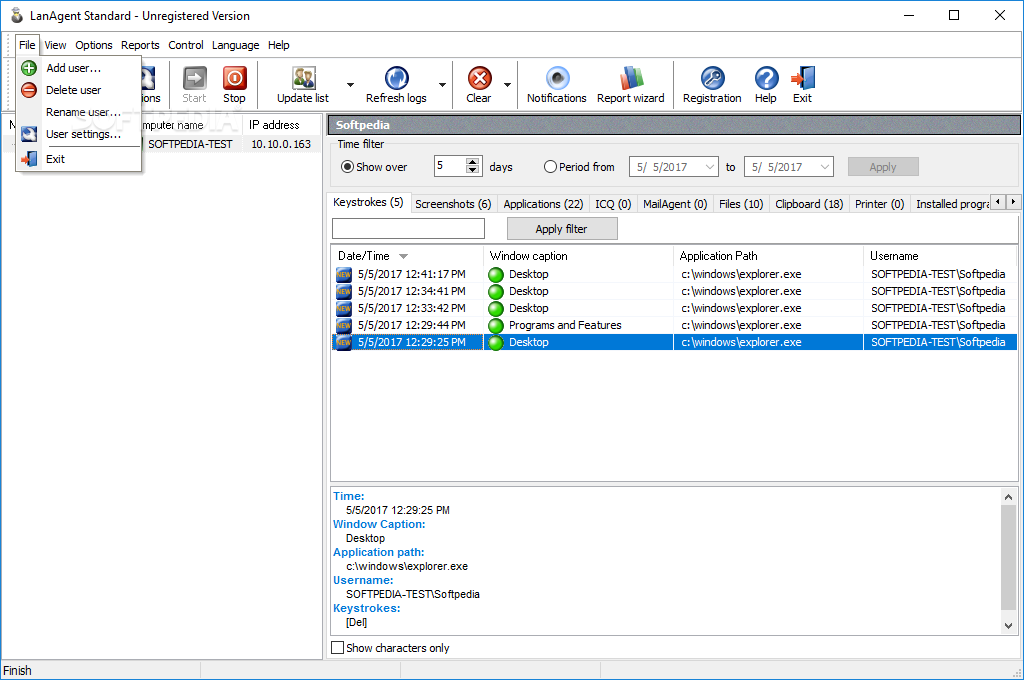Select the 5/5/2017 12:29:44 PM log row

[x=674, y=325]
